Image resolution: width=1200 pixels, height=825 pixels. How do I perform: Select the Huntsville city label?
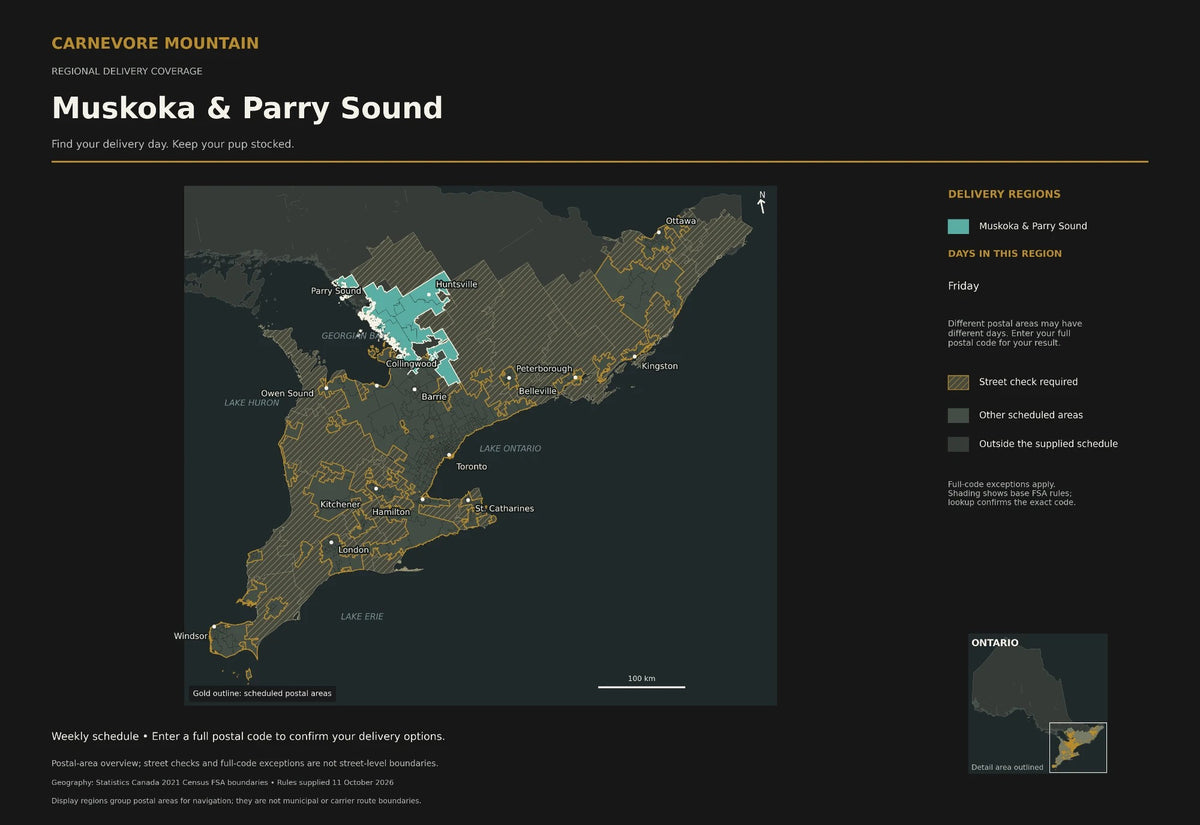456,284
